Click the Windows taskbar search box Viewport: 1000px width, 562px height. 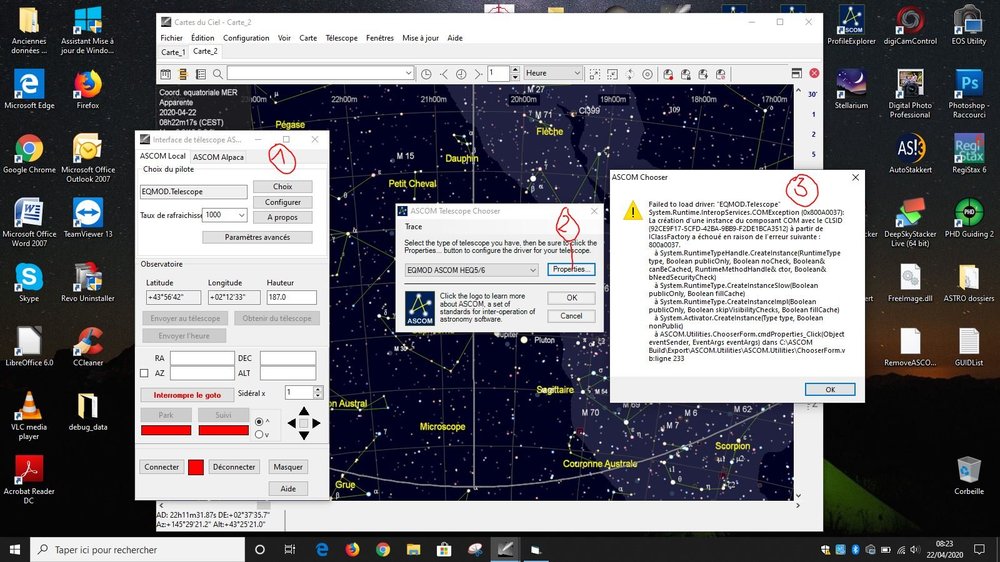pos(137,549)
